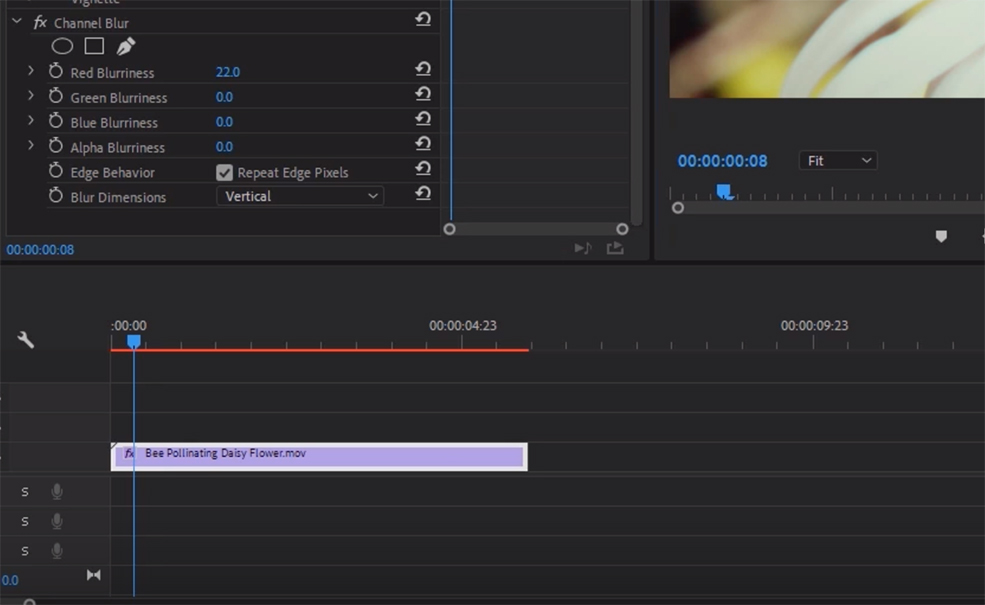Click left handle of Effect Controls zoom bar
The width and height of the screenshot is (985, 605).
(449, 229)
